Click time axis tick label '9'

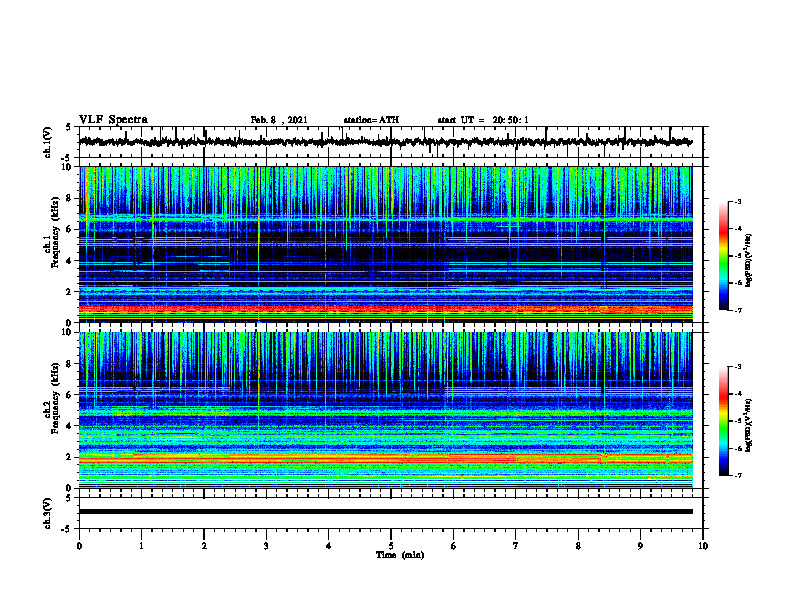(x=640, y=546)
